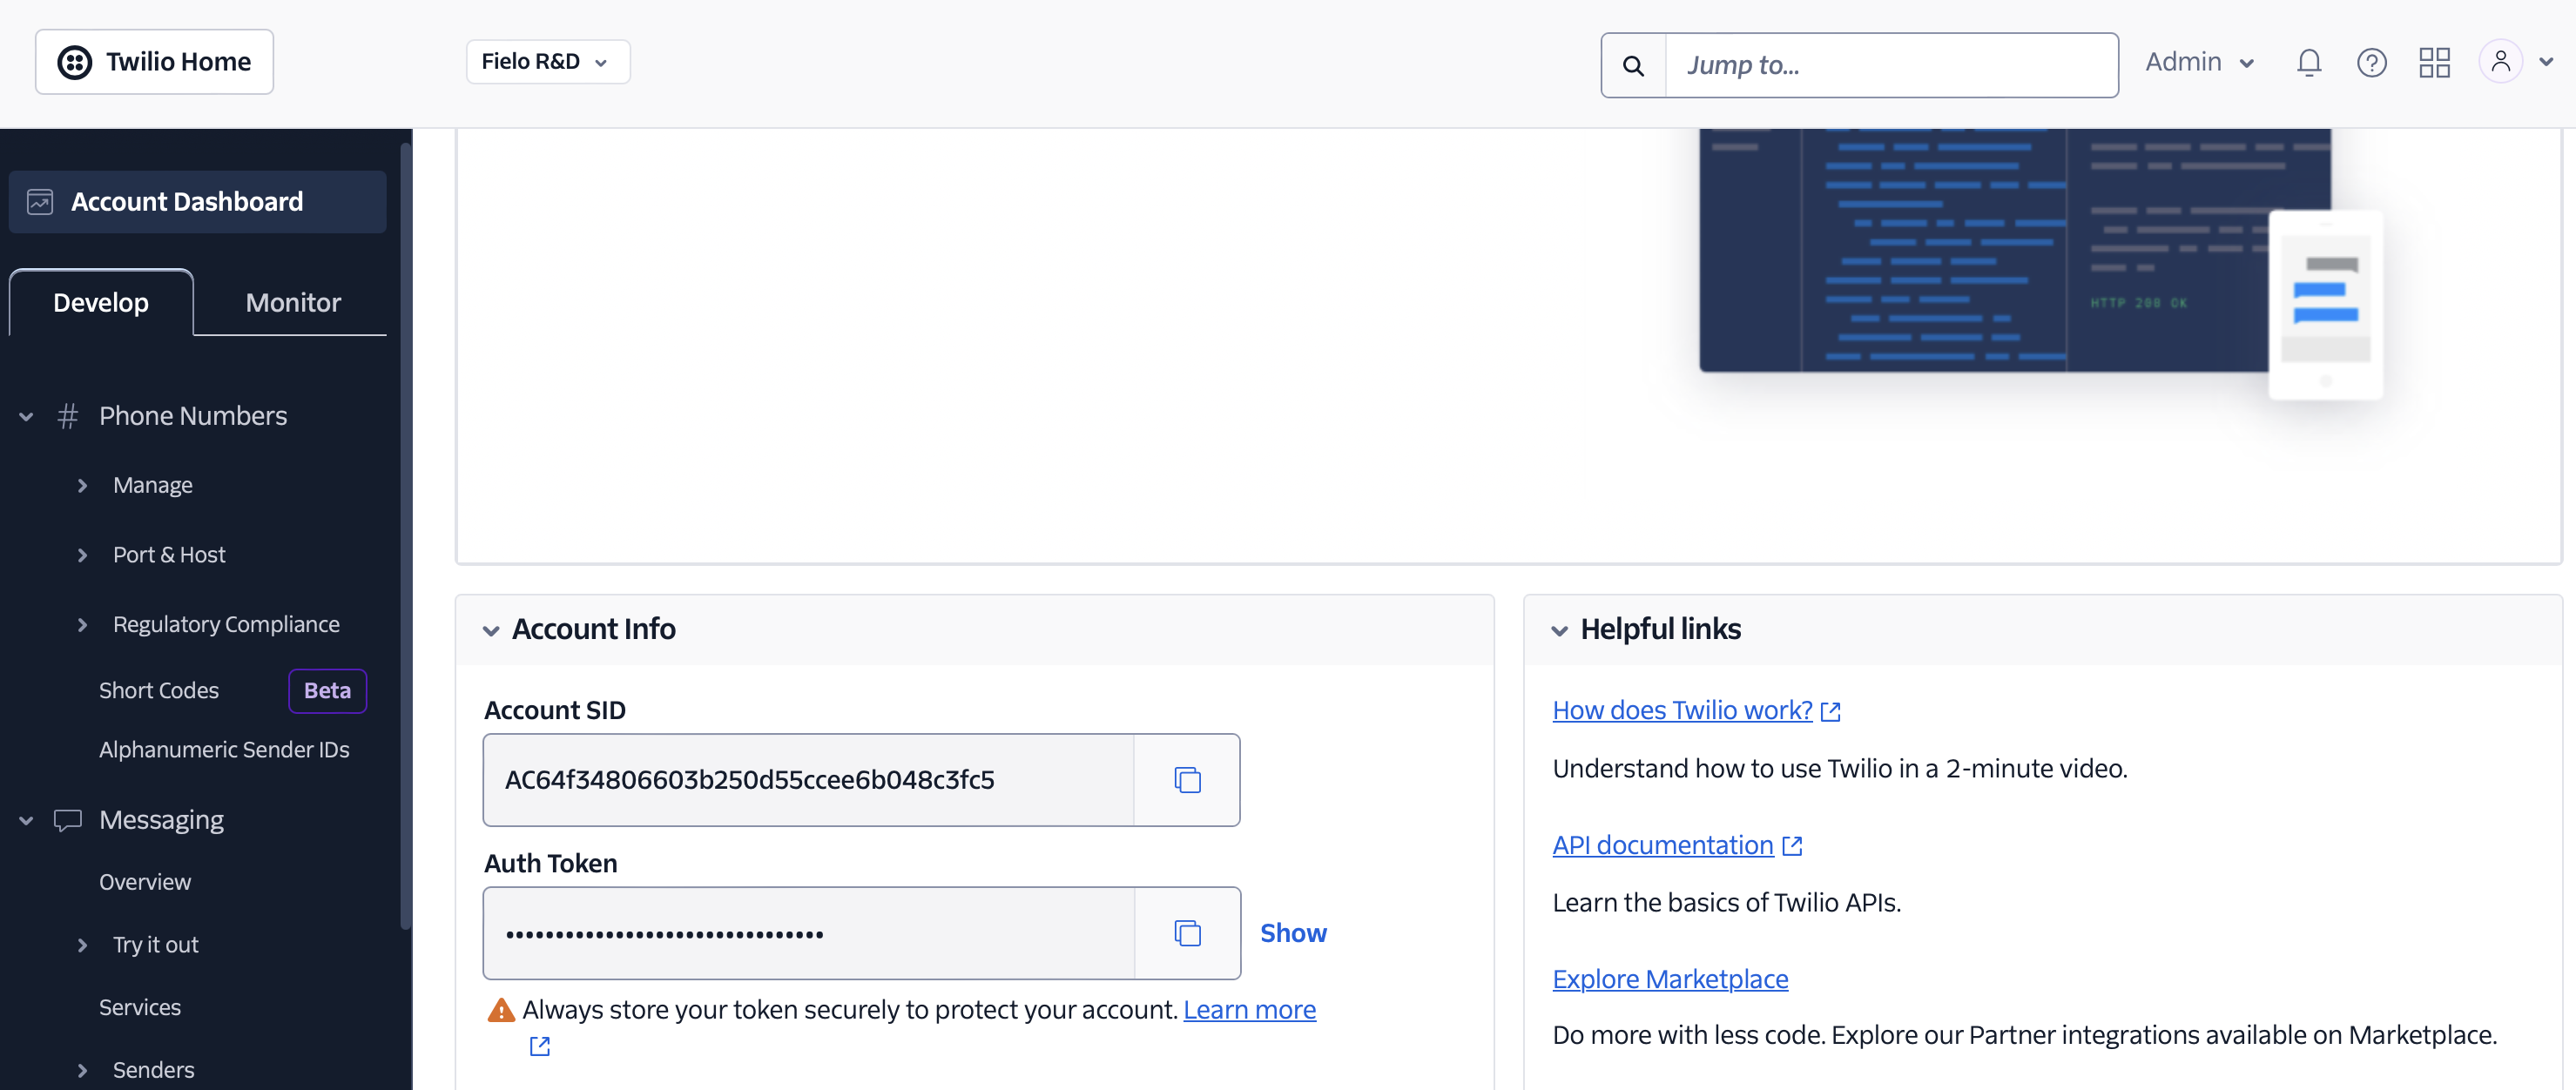Open the Admin dropdown menu
Viewport: 2576px width, 1090px height.
[2200, 62]
